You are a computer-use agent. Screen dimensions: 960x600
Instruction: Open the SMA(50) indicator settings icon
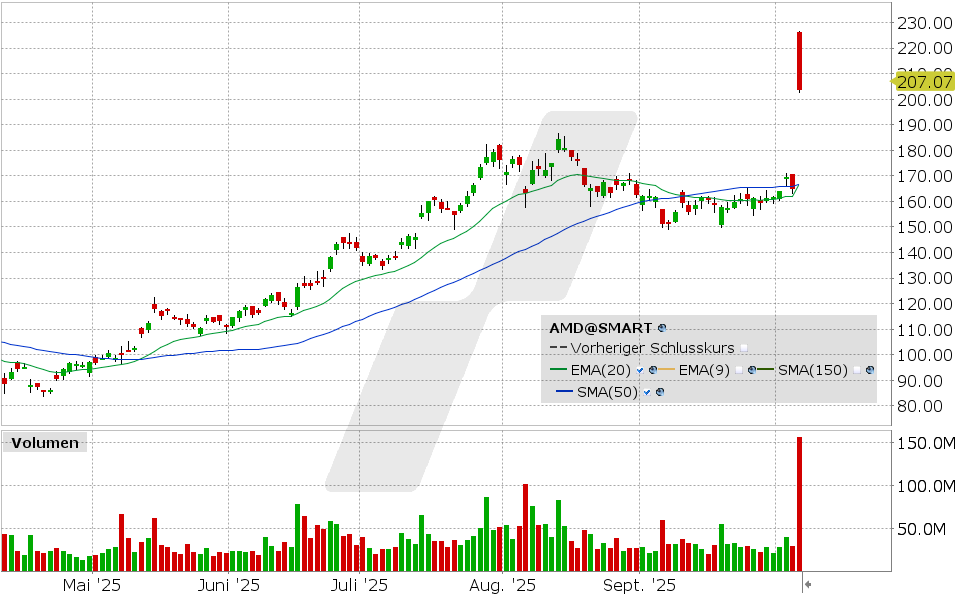(x=659, y=392)
